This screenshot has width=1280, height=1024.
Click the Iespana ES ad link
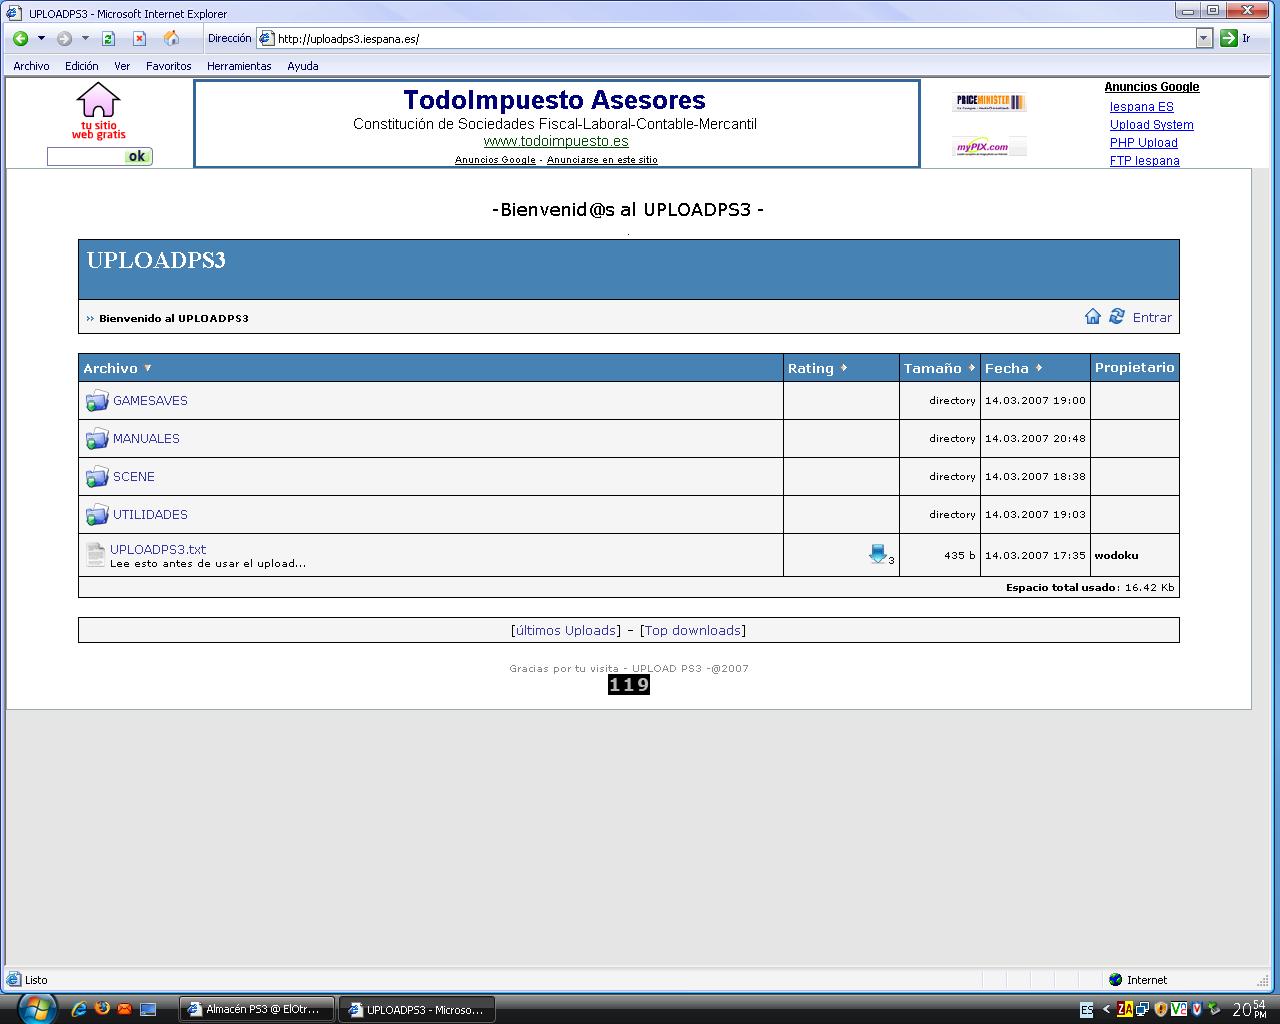pyautogui.click(x=1142, y=107)
